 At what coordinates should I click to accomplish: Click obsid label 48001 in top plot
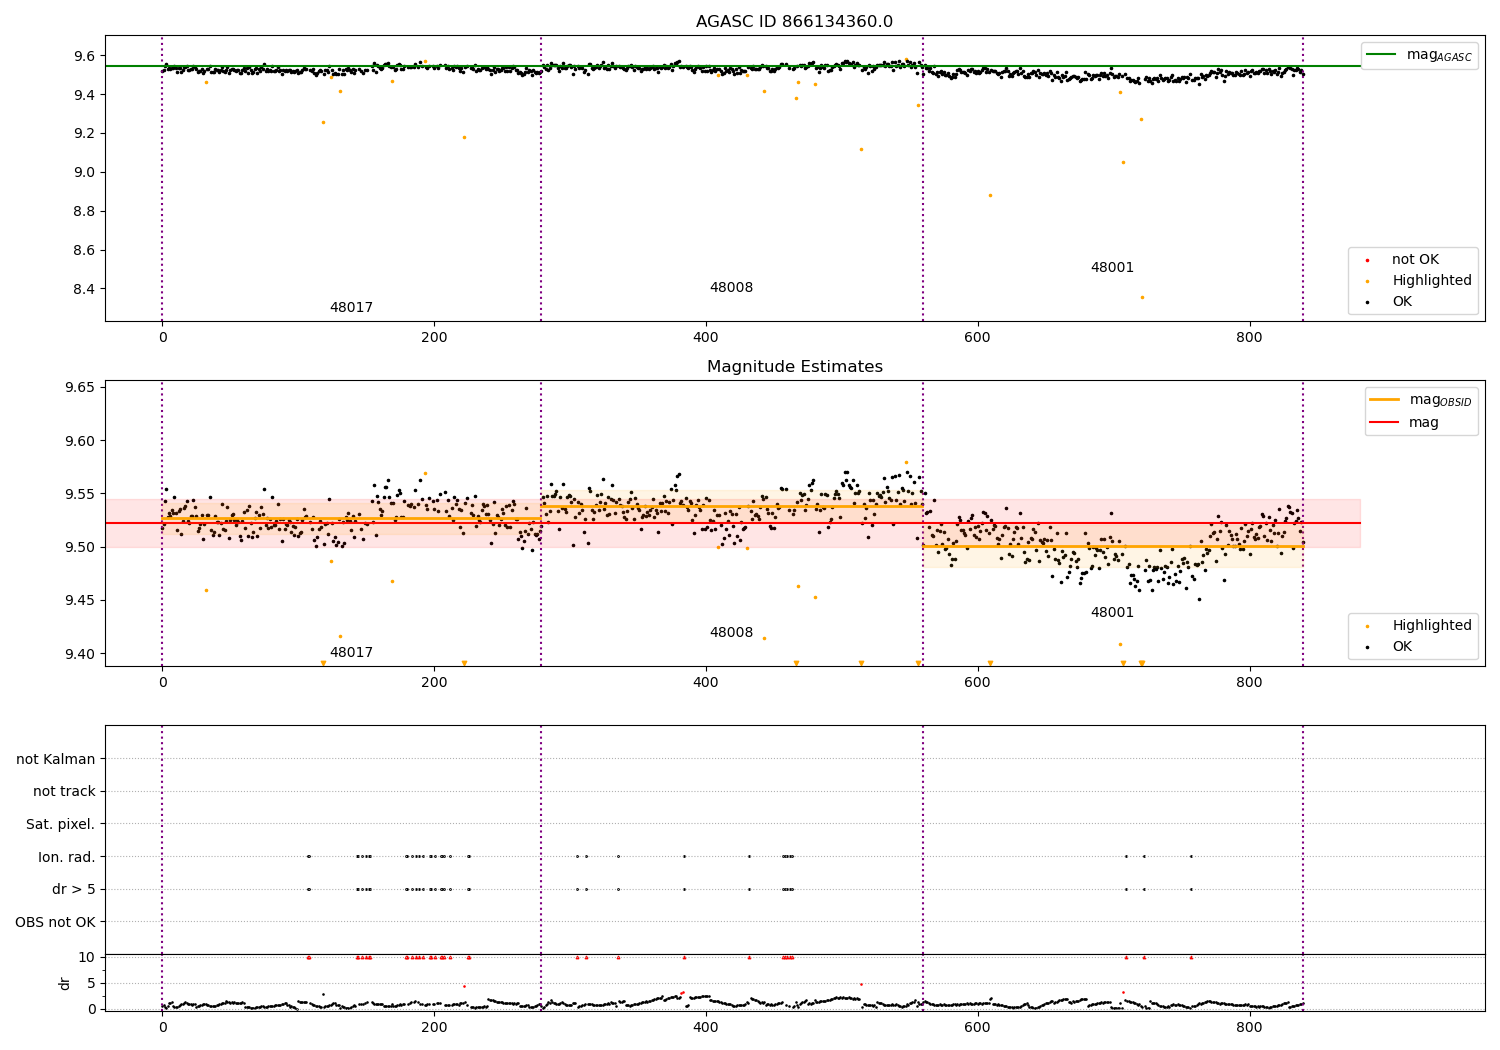point(1112,268)
